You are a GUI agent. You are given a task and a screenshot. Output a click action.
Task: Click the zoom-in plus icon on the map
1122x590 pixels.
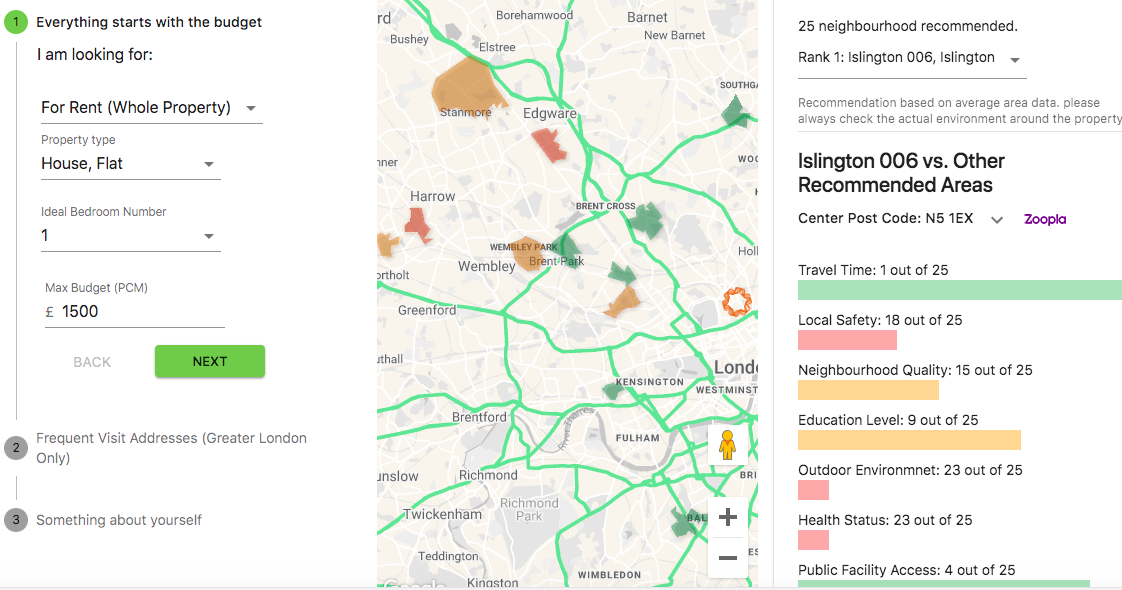[727, 517]
